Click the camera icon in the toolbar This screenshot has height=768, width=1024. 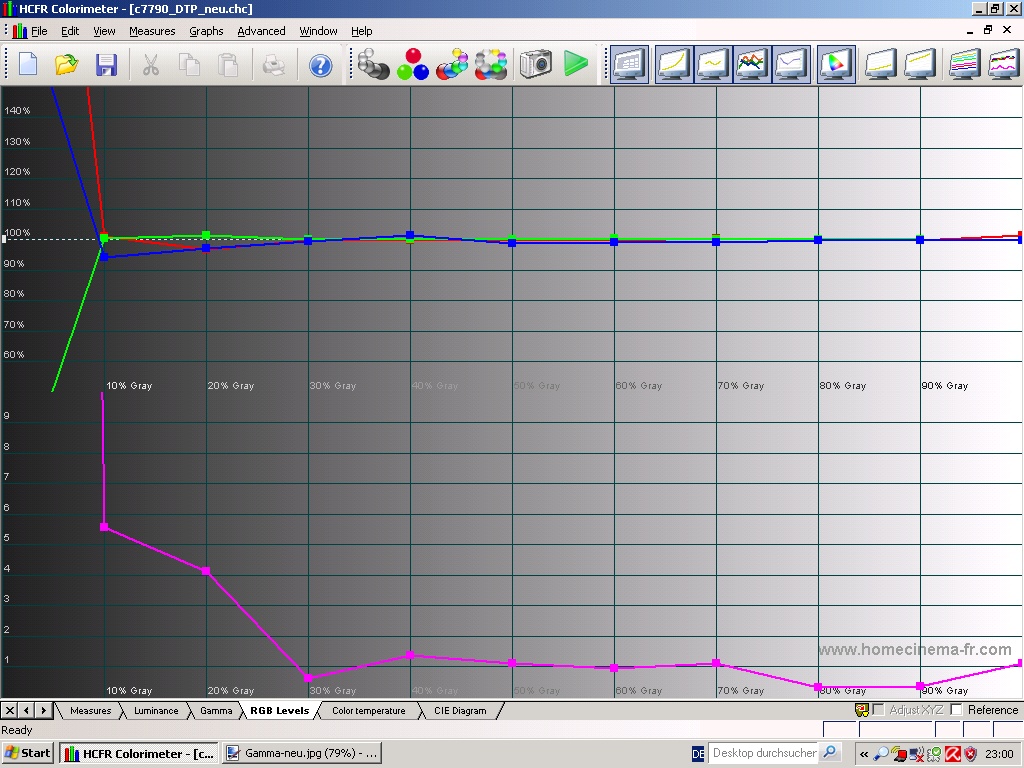[536, 65]
